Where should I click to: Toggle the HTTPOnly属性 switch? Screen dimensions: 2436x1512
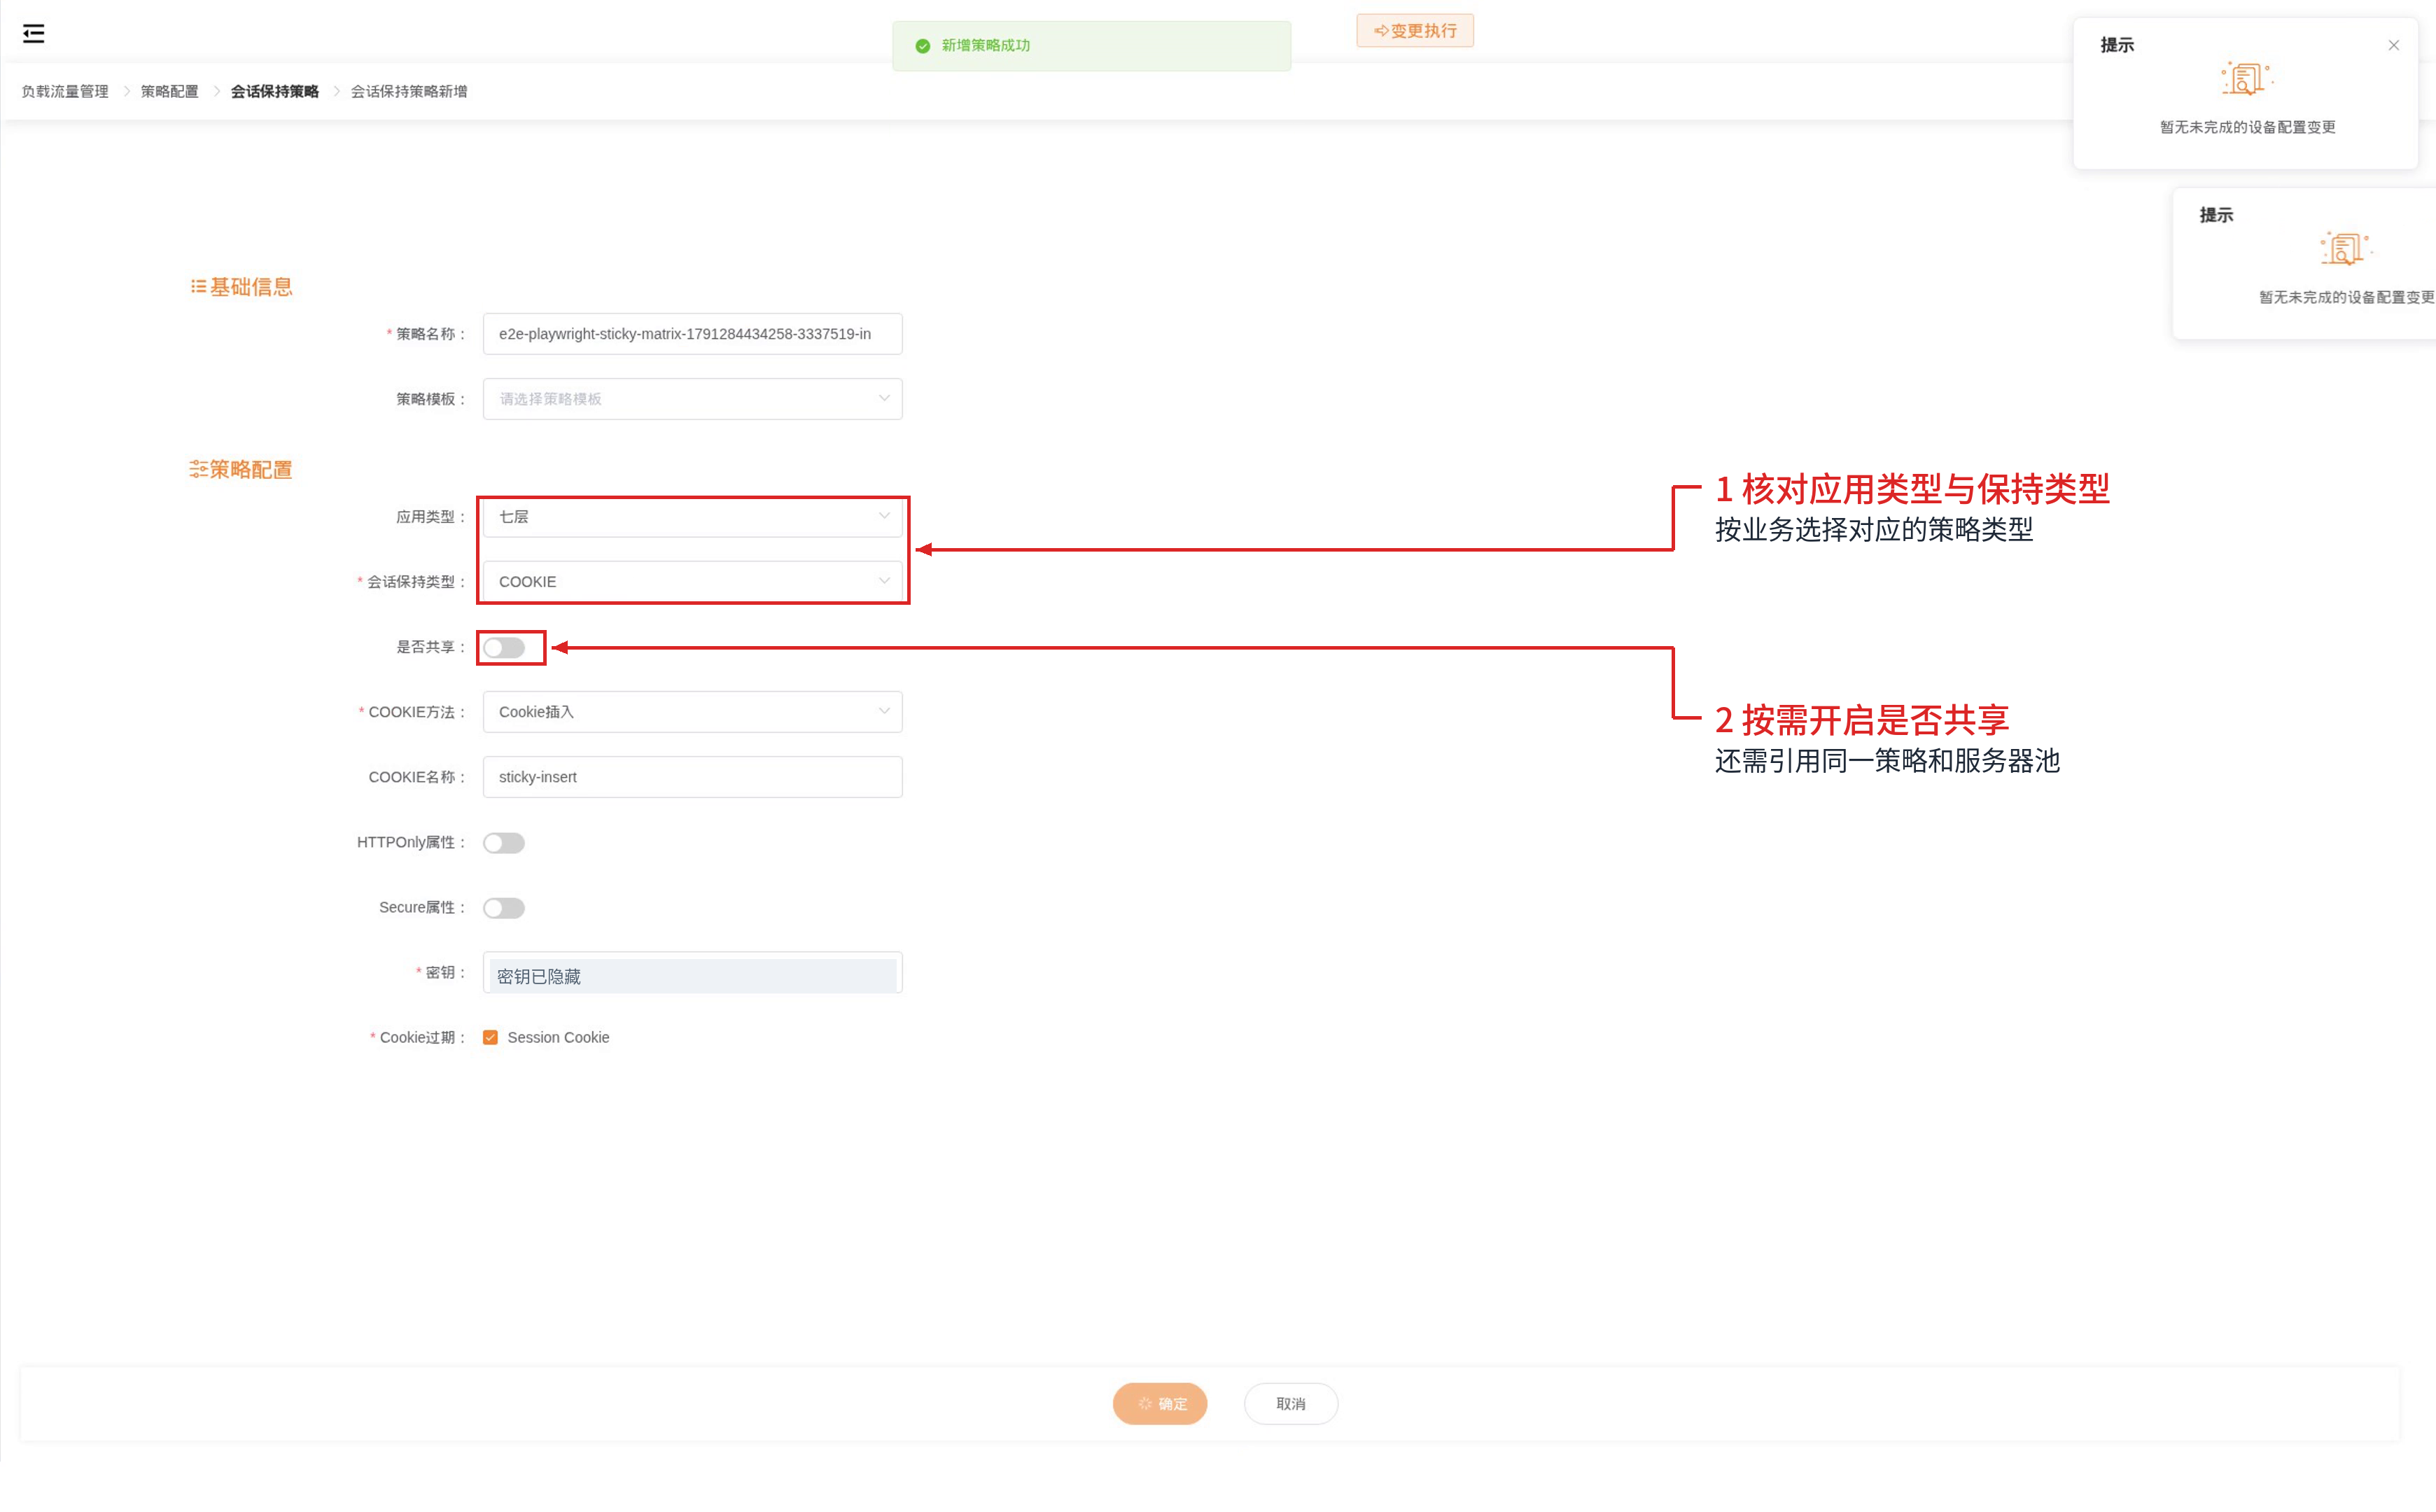[503, 843]
